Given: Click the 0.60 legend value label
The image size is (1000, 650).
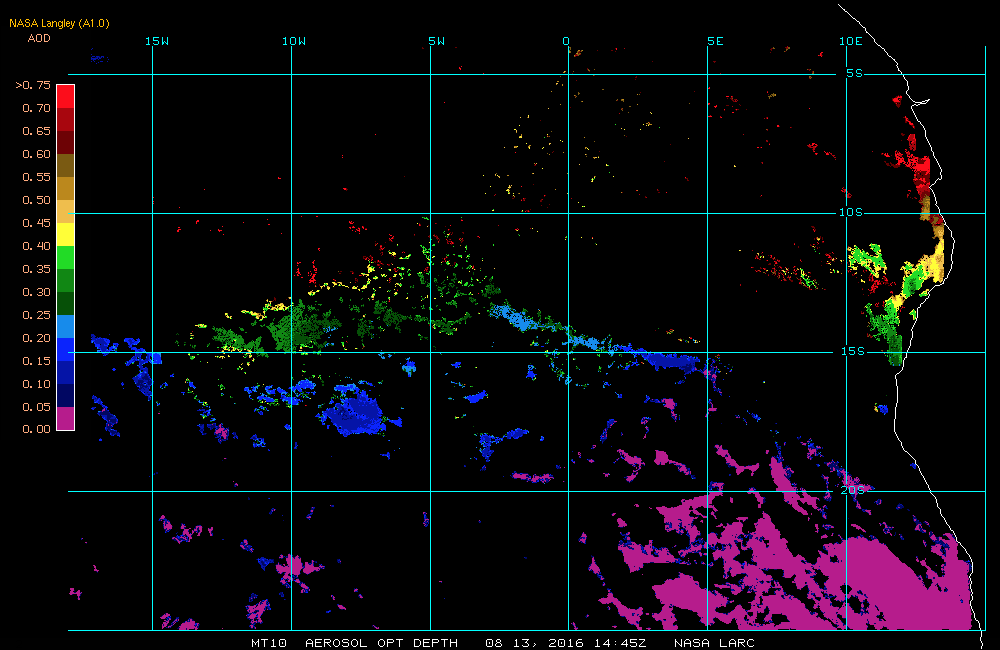Looking at the screenshot, I should click(x=36, y=154).
